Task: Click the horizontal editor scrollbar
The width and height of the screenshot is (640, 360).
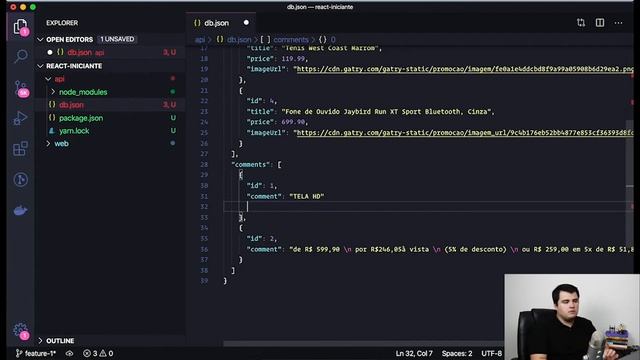Action: [x=363, y=344]
